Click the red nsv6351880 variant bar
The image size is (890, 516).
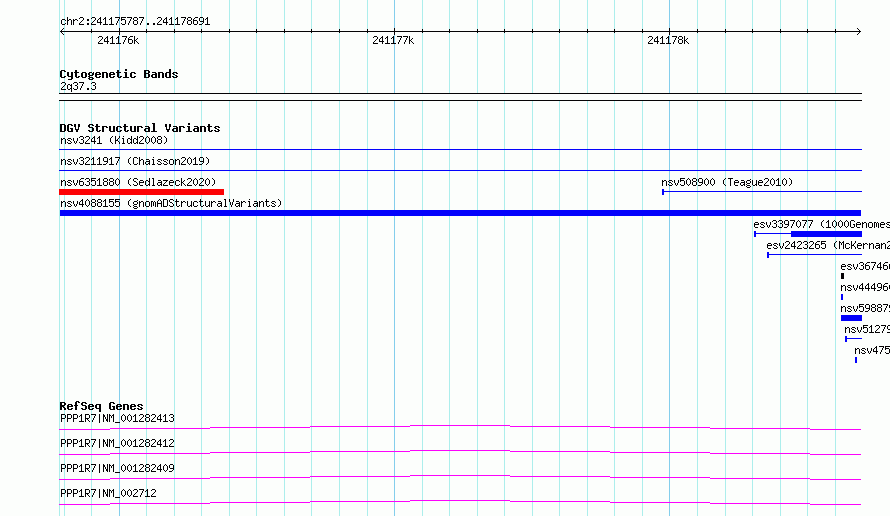141,192
